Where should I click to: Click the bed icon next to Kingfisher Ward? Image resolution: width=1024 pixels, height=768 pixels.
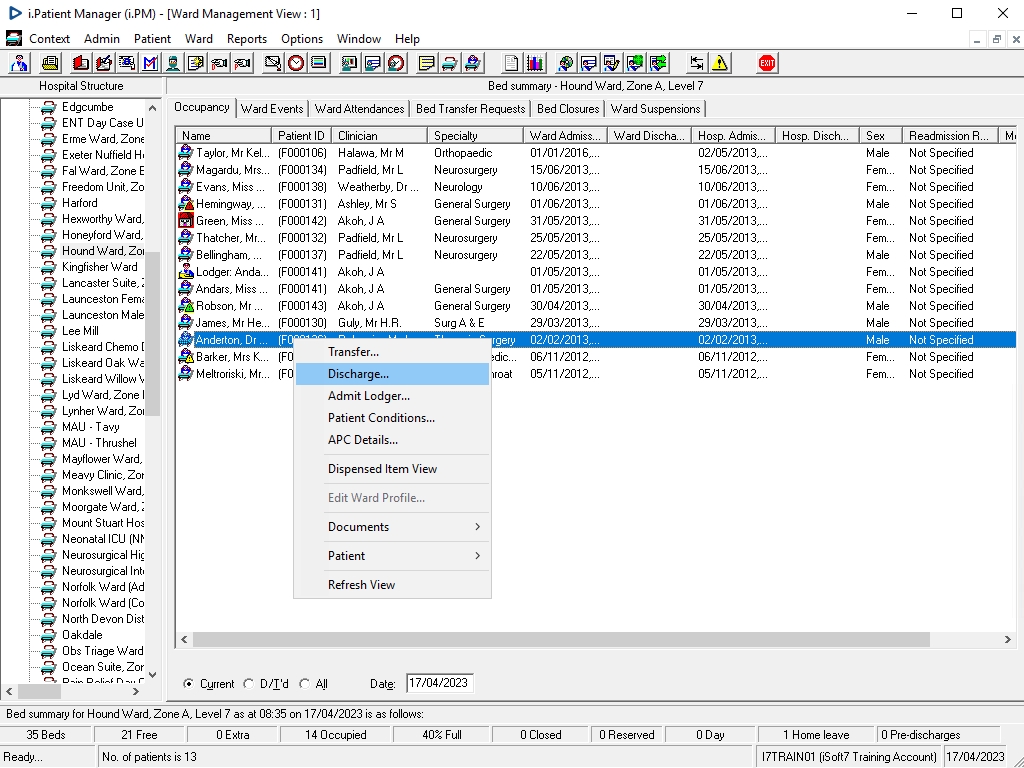click(x=48, y=267)
